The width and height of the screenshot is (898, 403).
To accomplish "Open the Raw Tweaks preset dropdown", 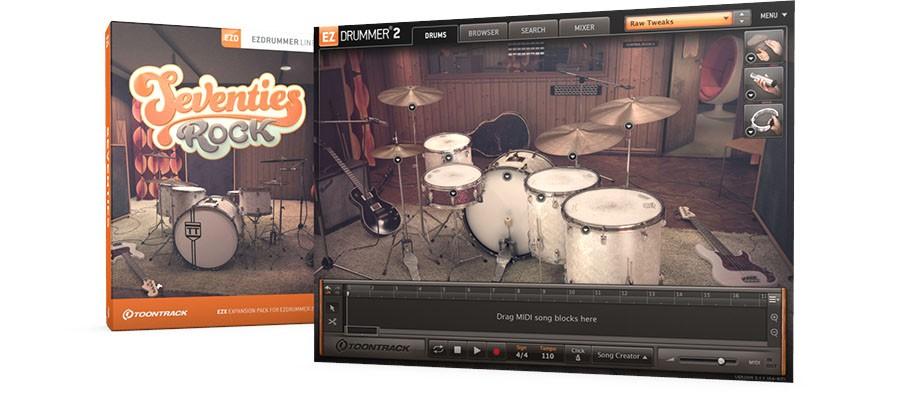I will pyautogui.click(x=679, y=22).
